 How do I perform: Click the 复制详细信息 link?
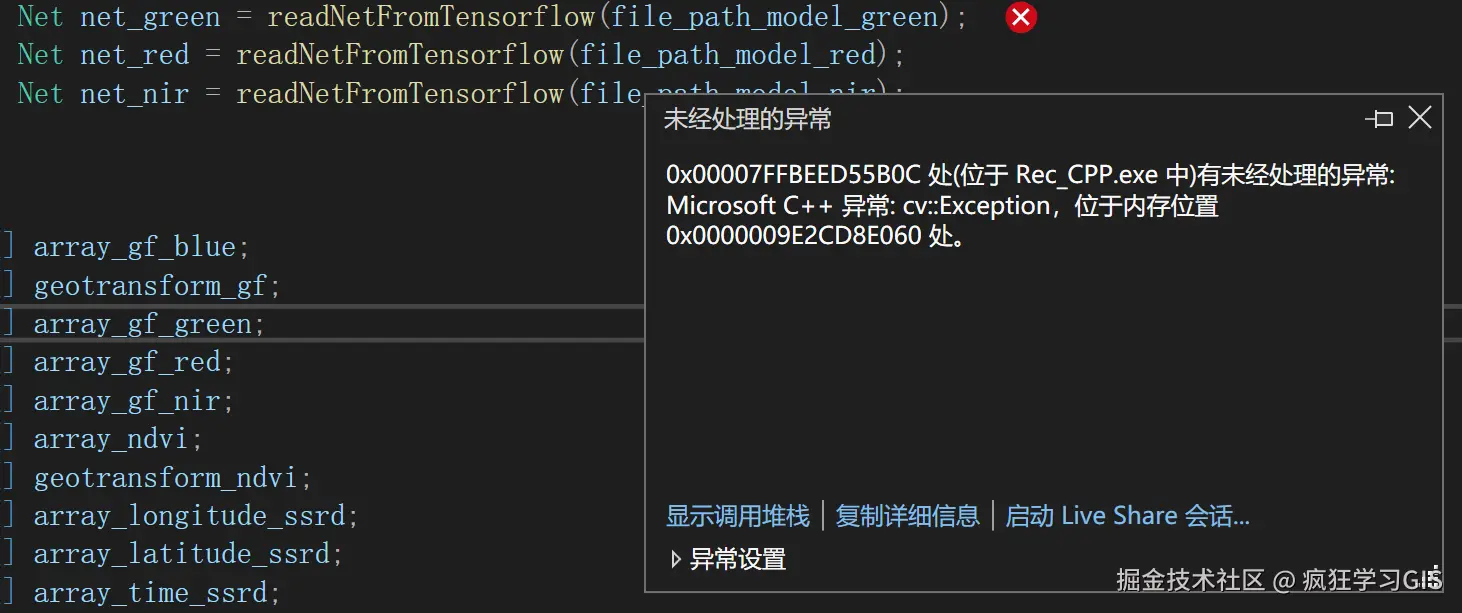point(907,516)
